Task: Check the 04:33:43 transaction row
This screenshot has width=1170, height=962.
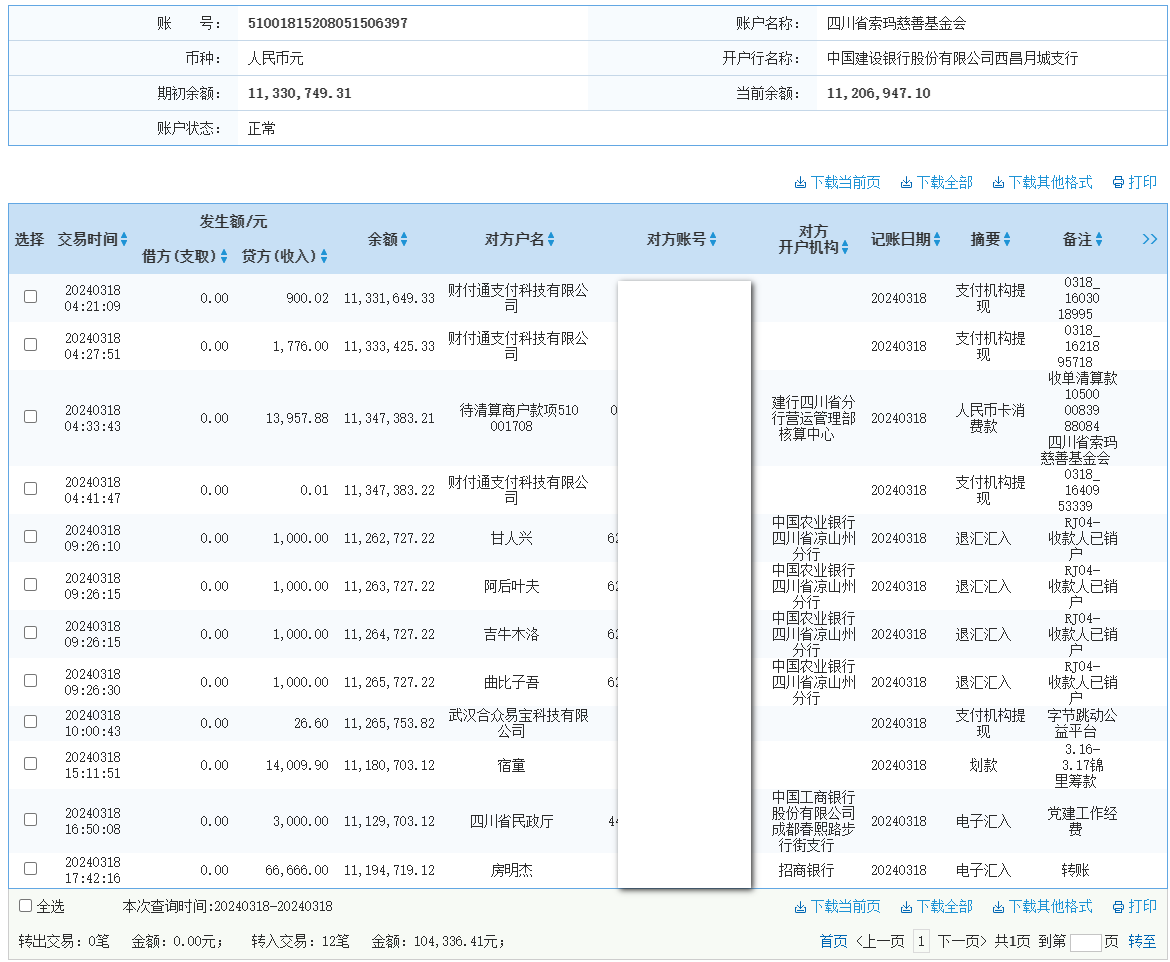Action: pyautogui.click(x=31, y=416)
